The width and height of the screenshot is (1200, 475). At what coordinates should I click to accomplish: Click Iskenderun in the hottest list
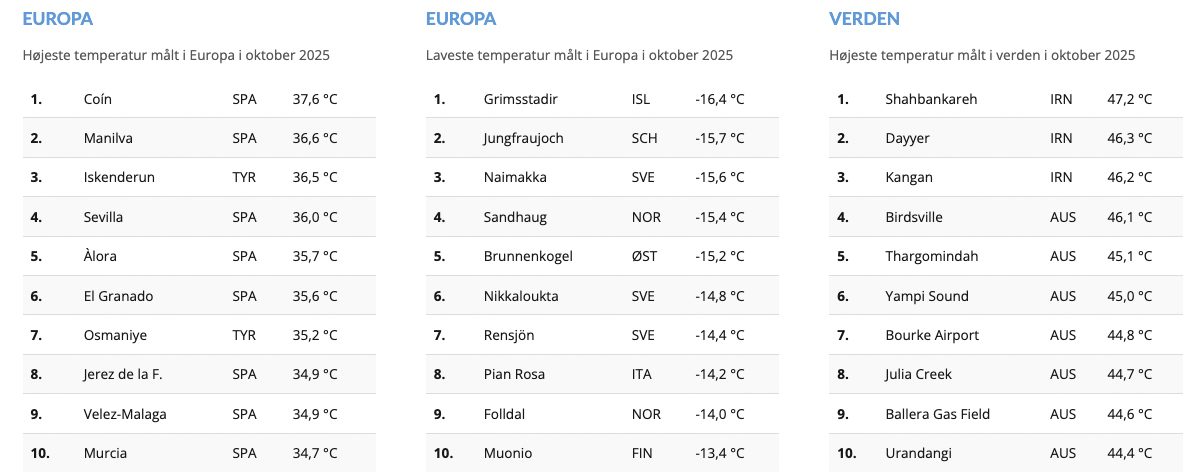coord(119,177)
